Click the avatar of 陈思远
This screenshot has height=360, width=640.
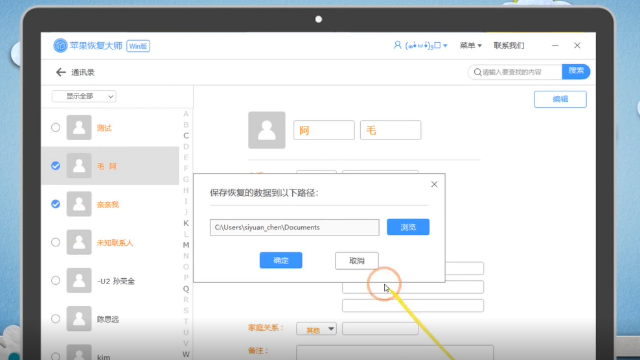79,318
